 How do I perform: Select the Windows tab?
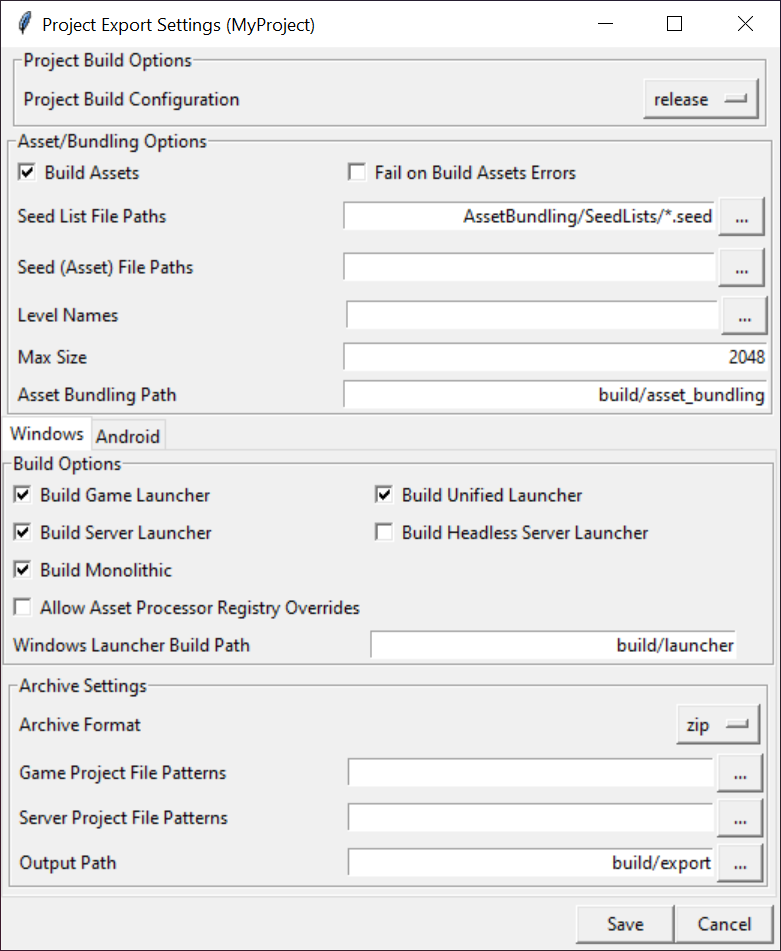point(47,434)
